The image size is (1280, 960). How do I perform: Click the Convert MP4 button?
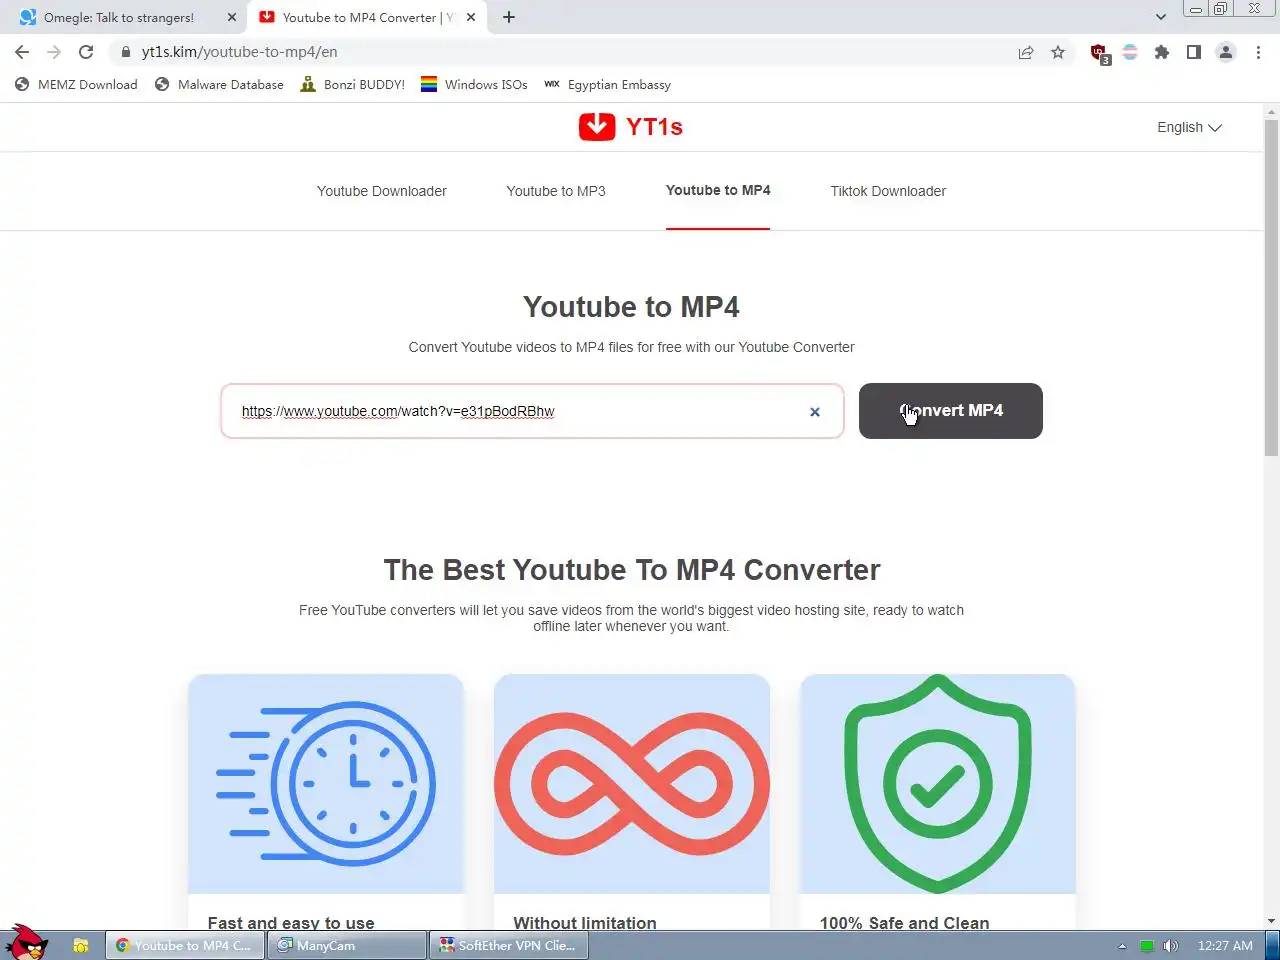951,411
